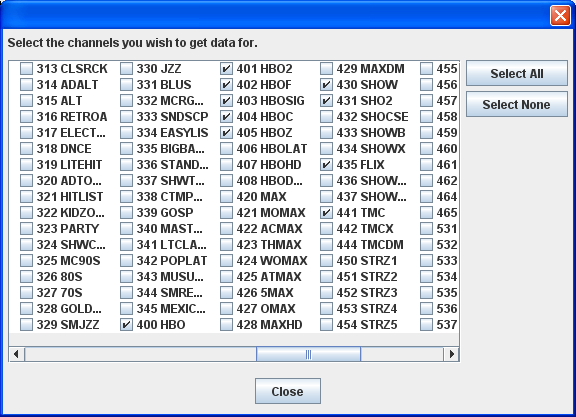Click the Select None button
This screenshot has height=417, width=576.
tap(516, 105)
